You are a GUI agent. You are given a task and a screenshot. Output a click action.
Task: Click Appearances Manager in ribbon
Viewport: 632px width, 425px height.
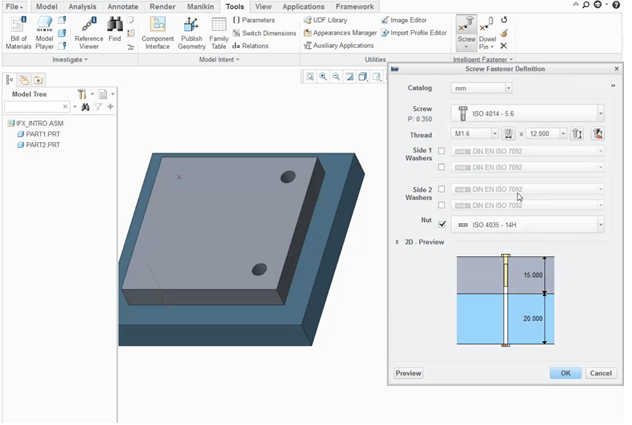pos(338,33)
